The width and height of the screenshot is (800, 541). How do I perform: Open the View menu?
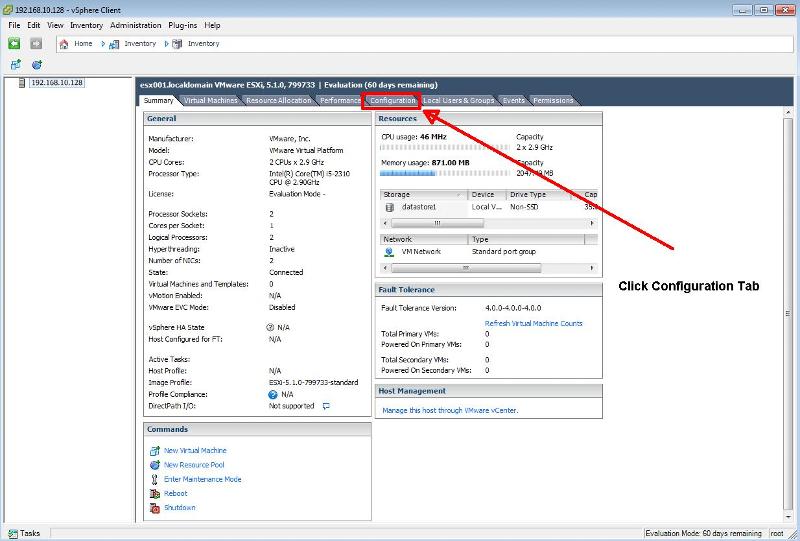pos(55,25)
